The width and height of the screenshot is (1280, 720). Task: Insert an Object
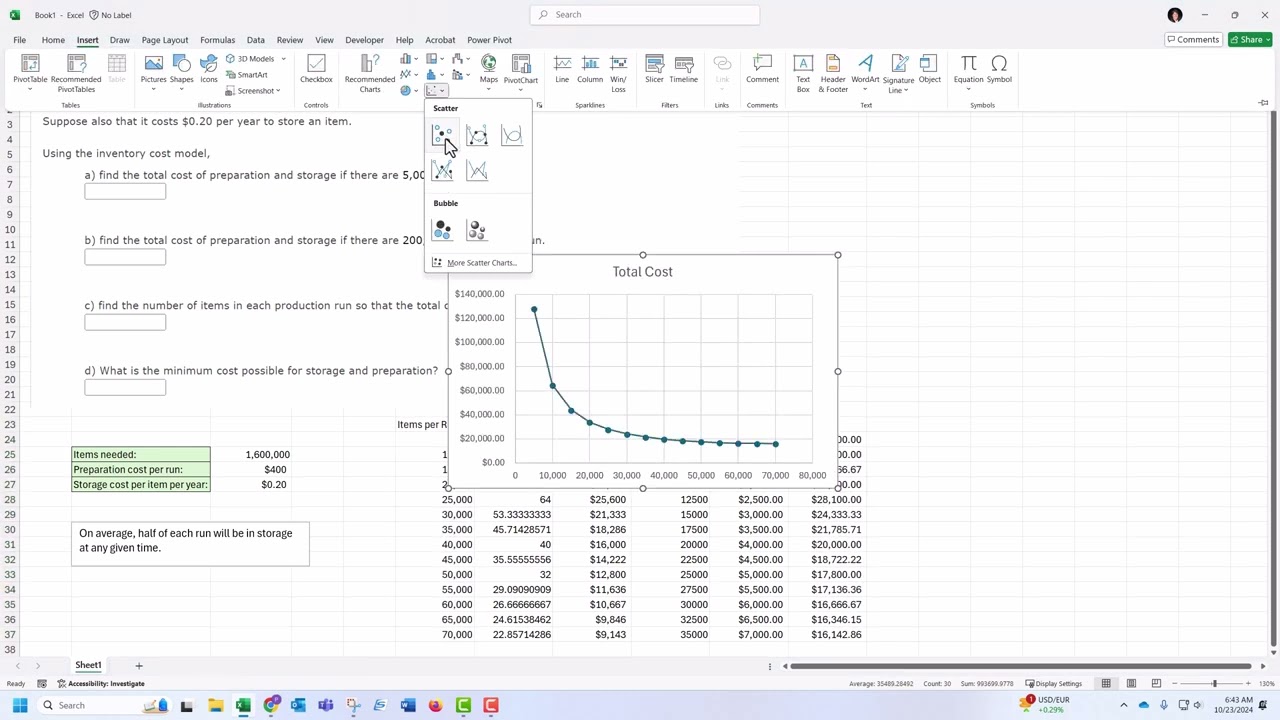click(x=929, y=70)
